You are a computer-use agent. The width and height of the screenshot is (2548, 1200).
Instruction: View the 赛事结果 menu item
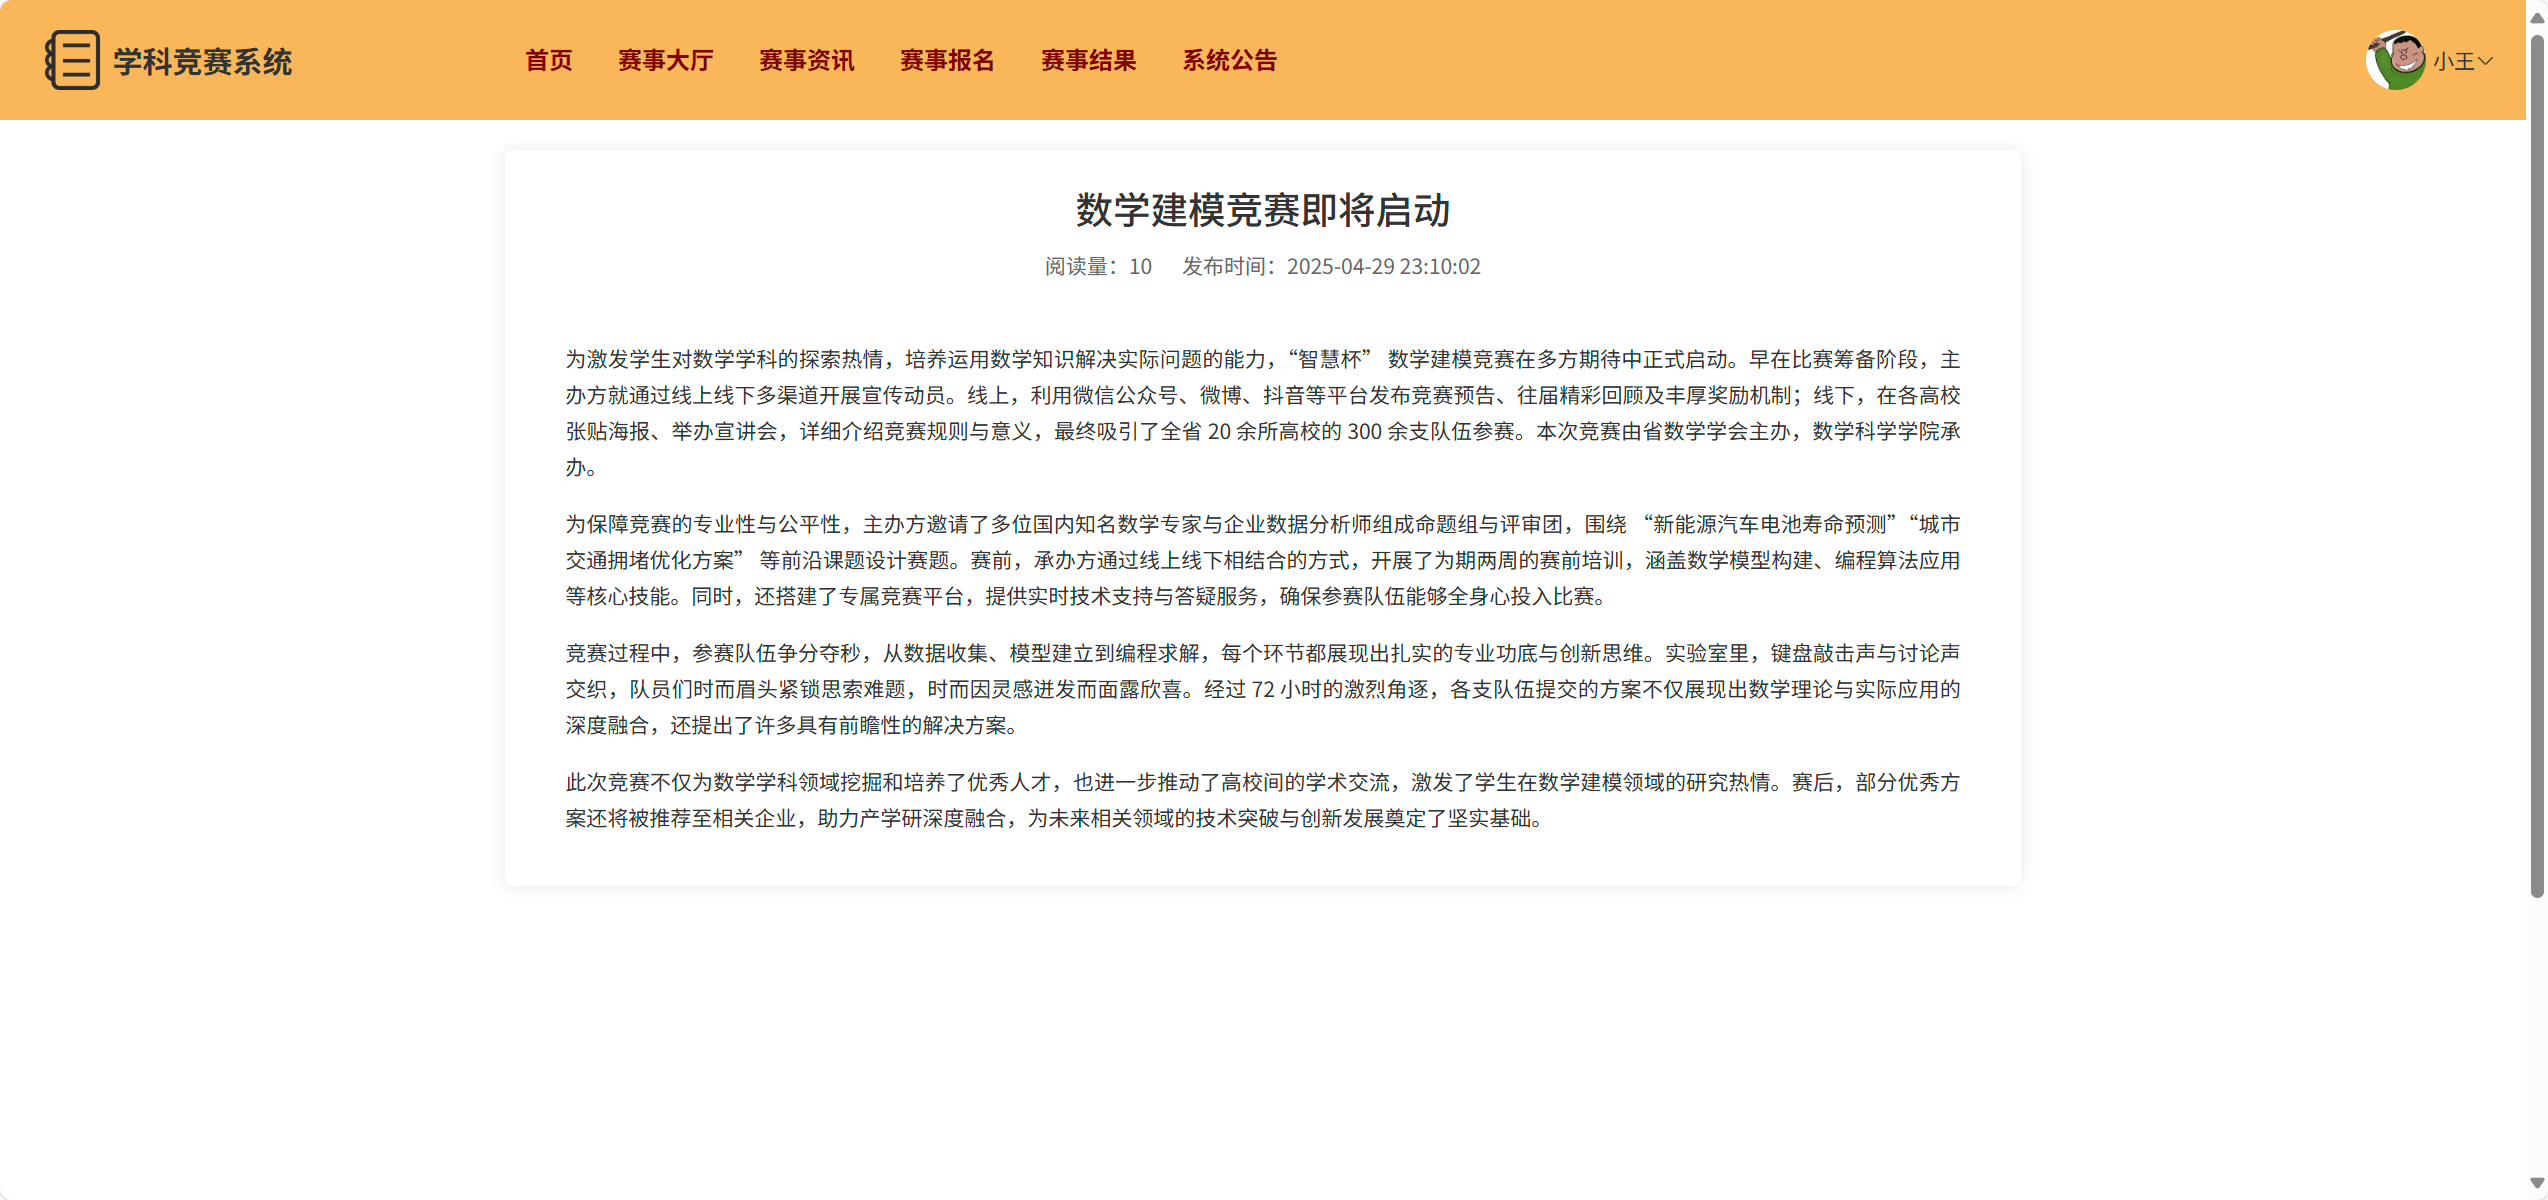[x=1088, y=61]
